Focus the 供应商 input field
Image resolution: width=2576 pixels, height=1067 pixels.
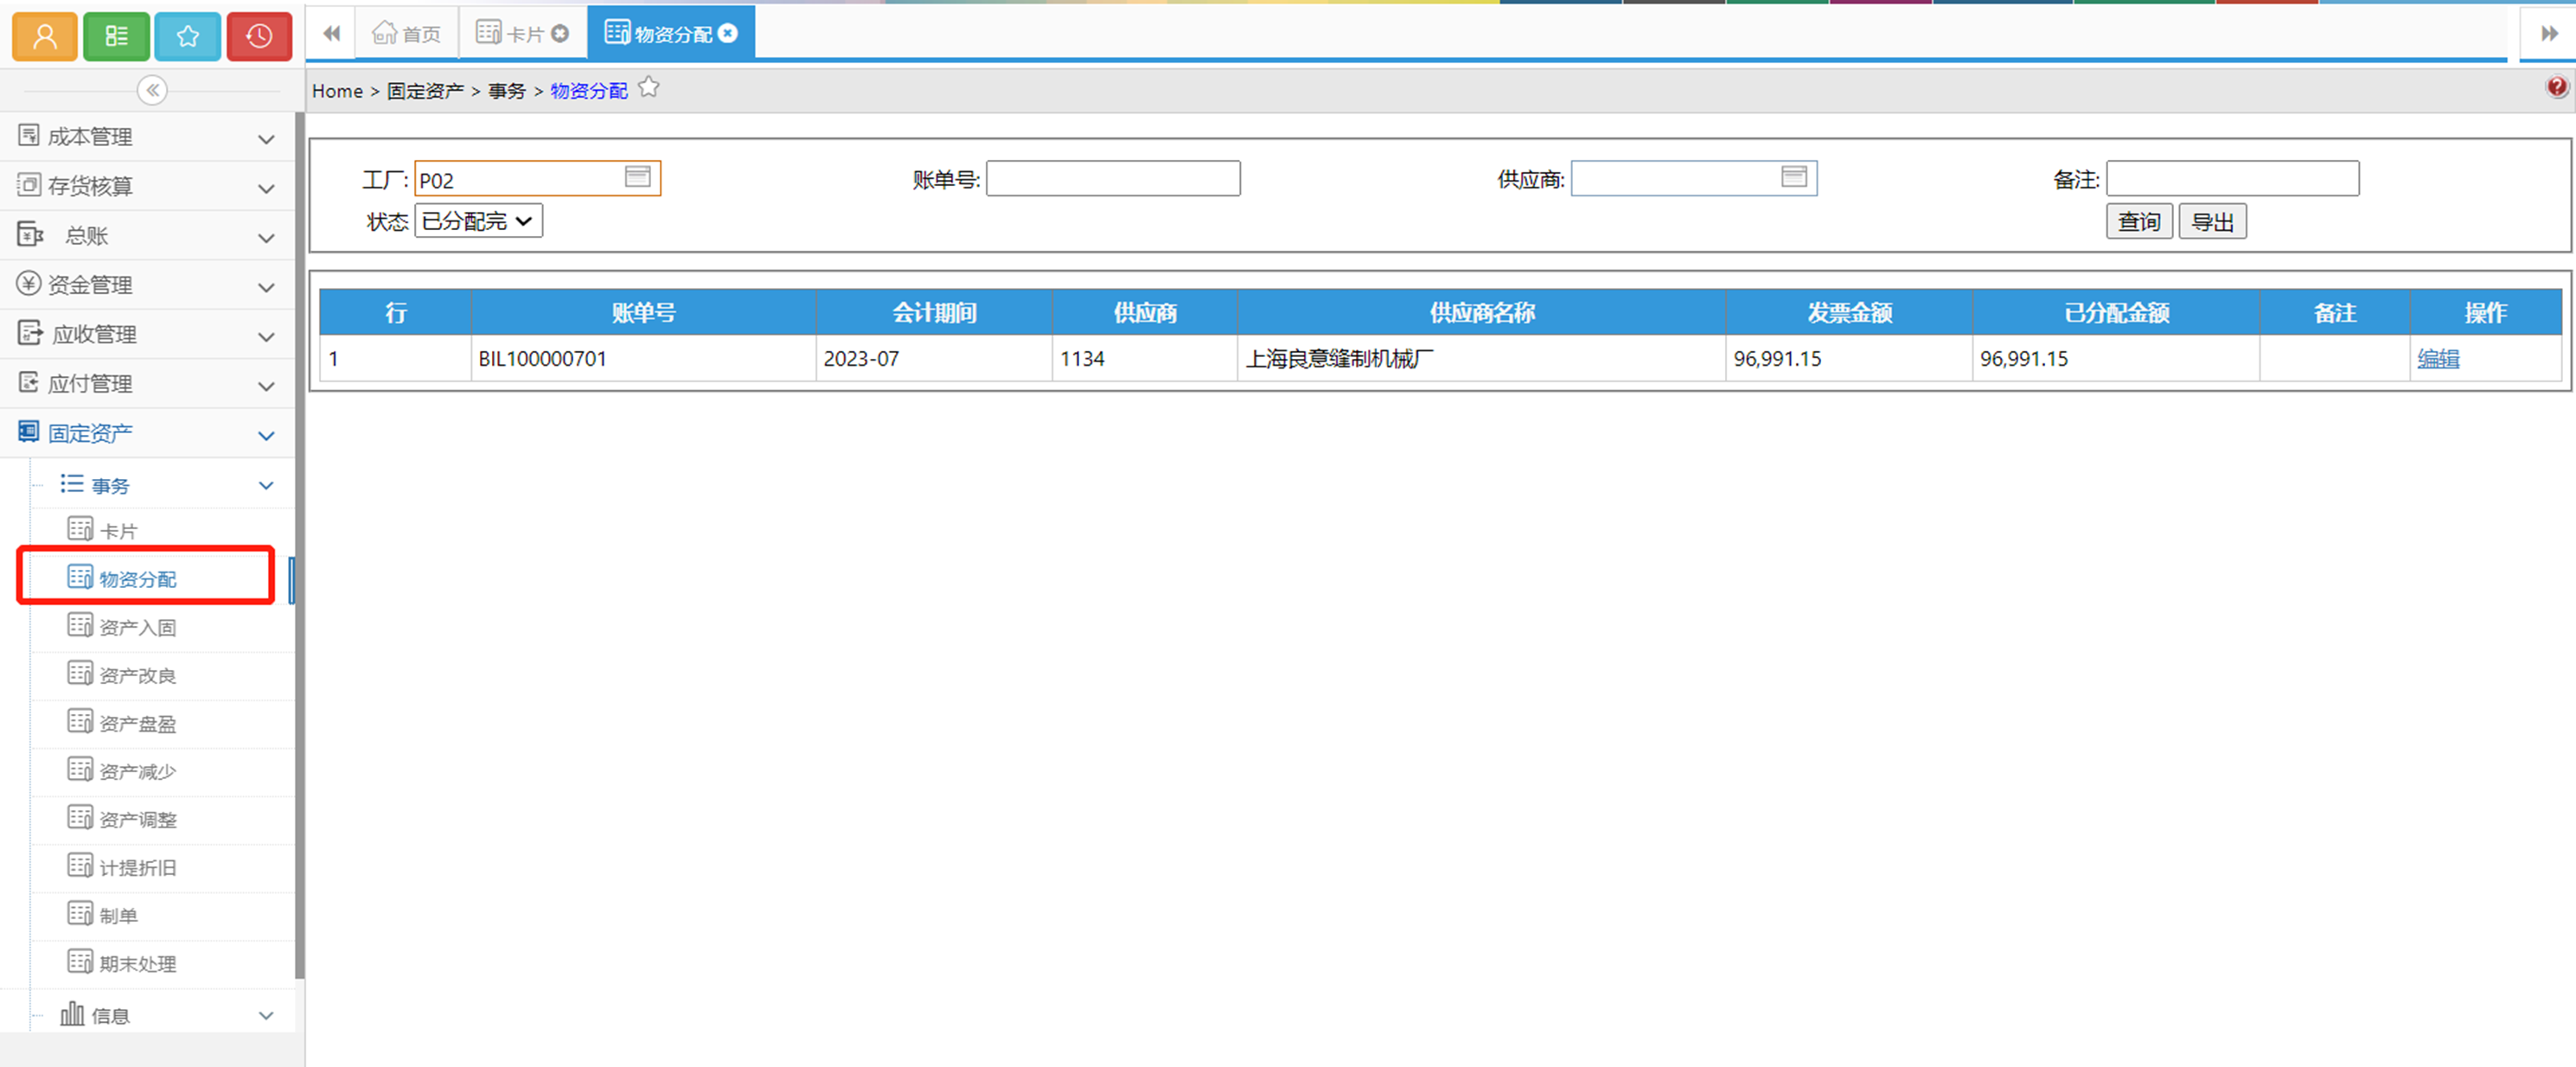[x=1694, y=179]
